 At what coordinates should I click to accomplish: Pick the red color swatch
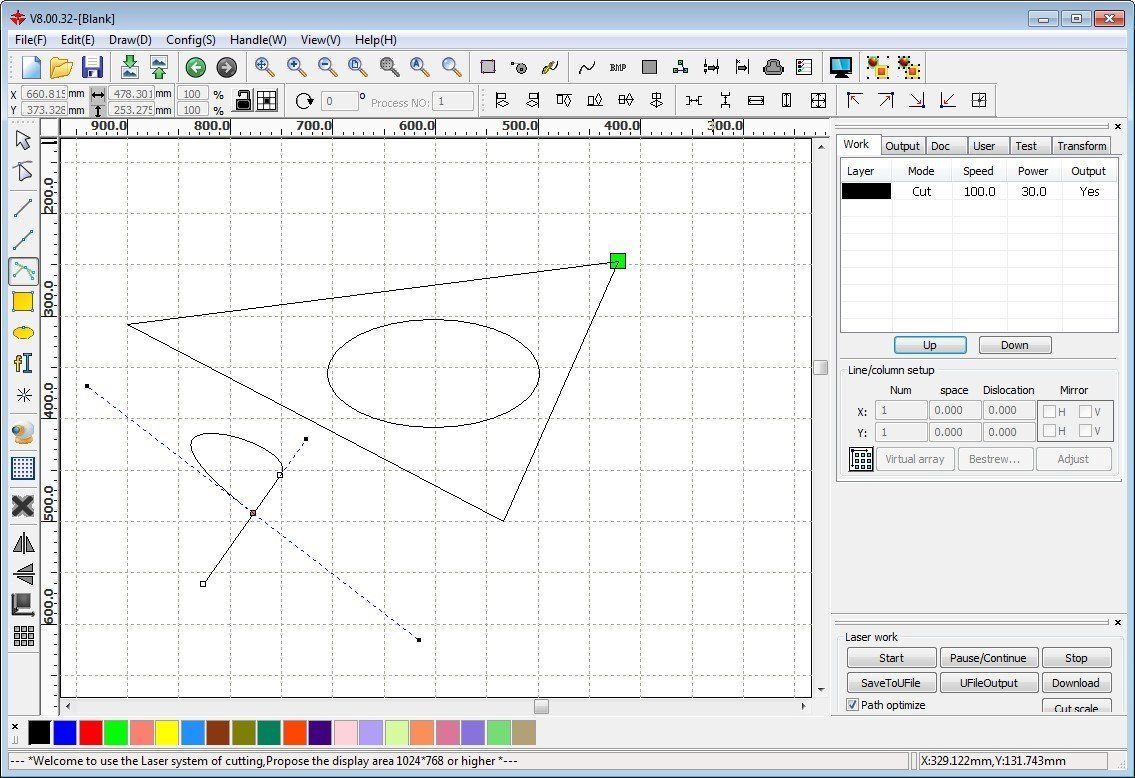(90, 733)
